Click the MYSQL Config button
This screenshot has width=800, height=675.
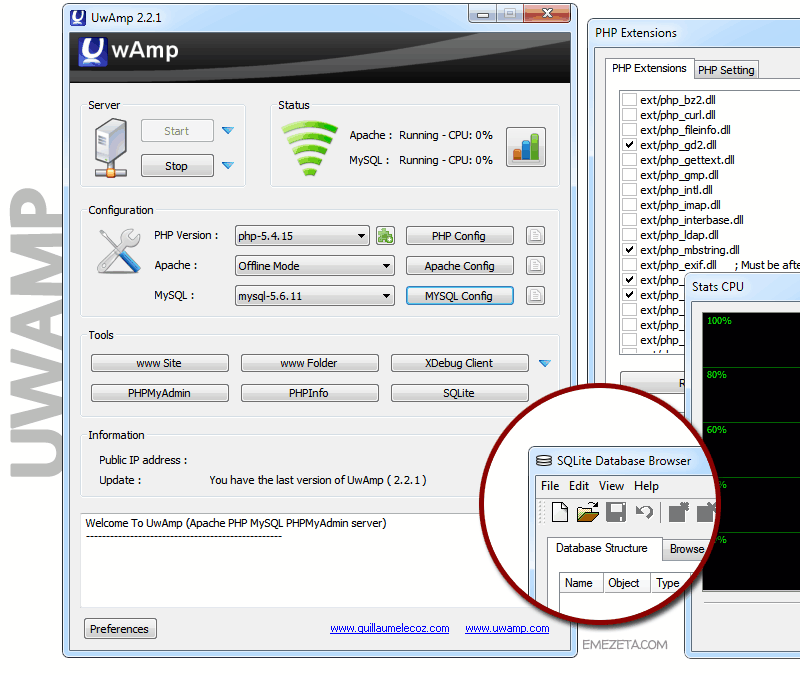pos(459,296)
